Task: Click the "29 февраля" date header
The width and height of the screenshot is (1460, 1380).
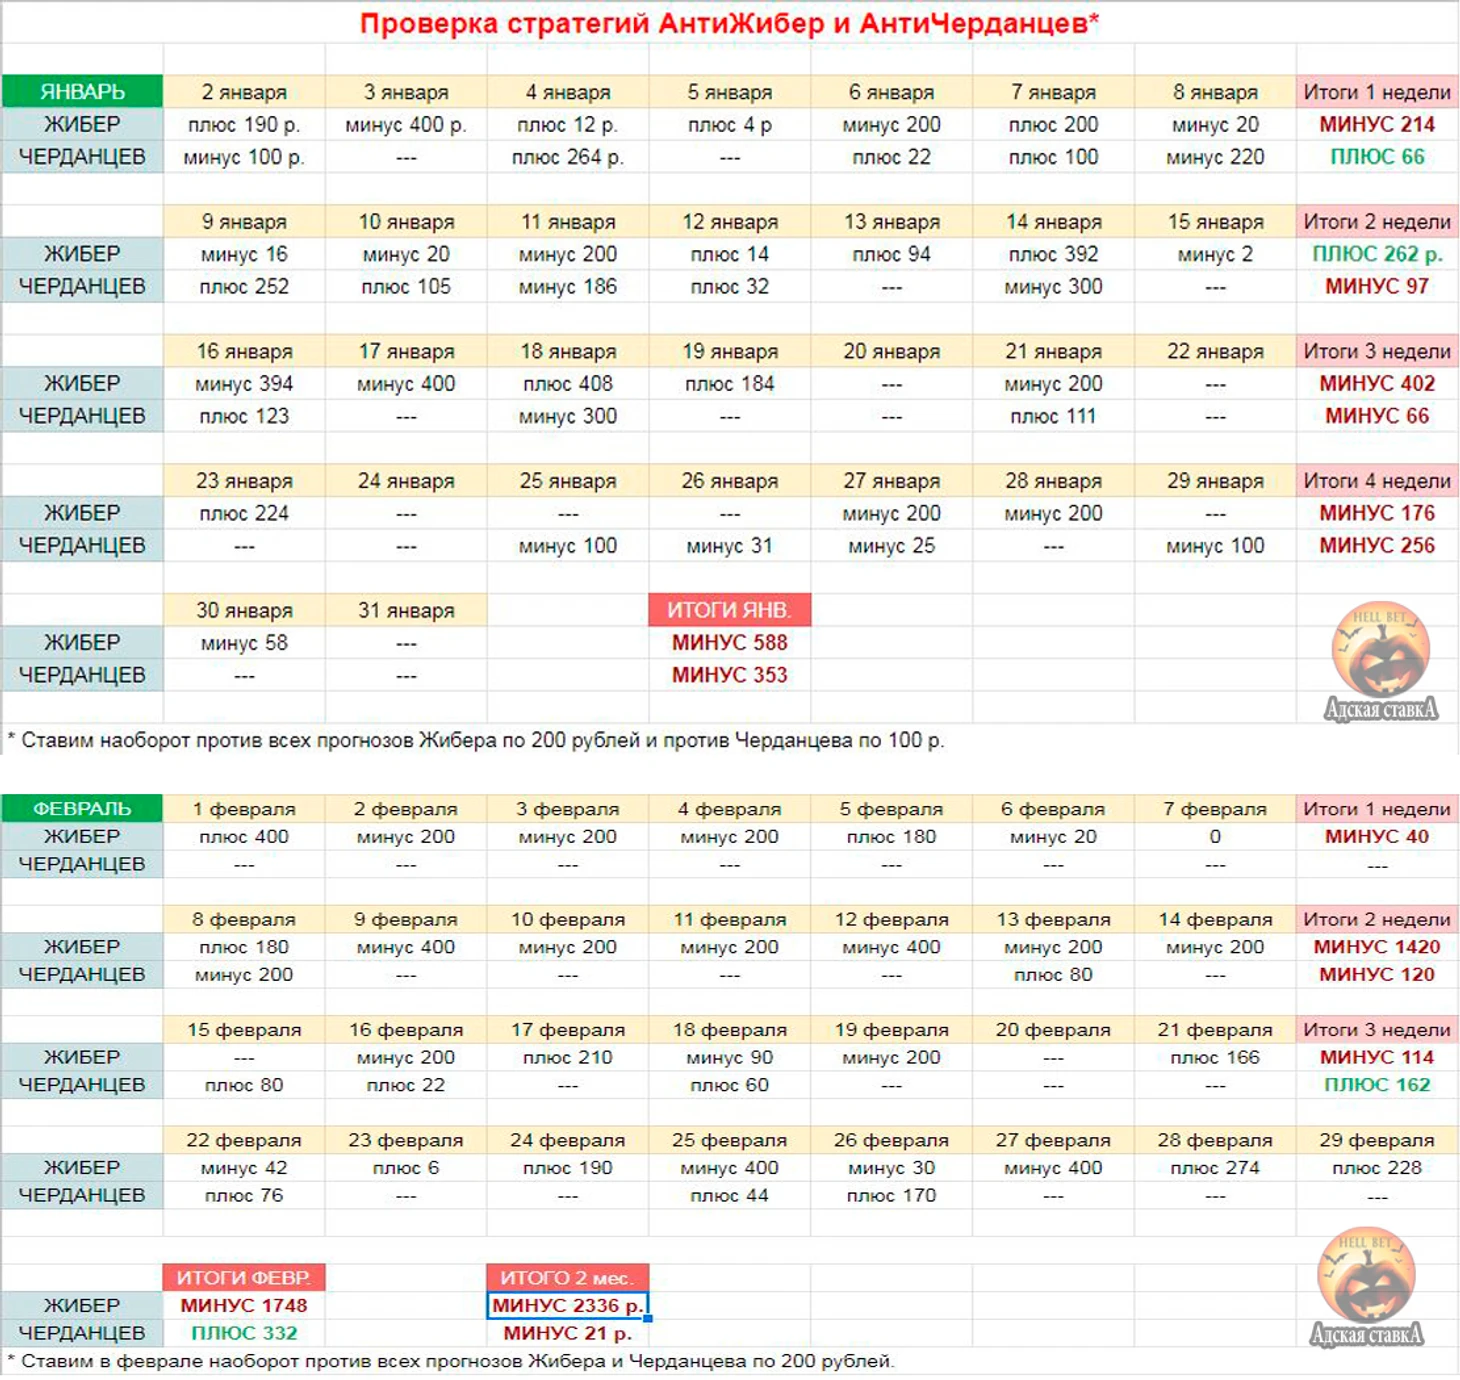Action: pyautogui.click(x=1377, y=1140)
